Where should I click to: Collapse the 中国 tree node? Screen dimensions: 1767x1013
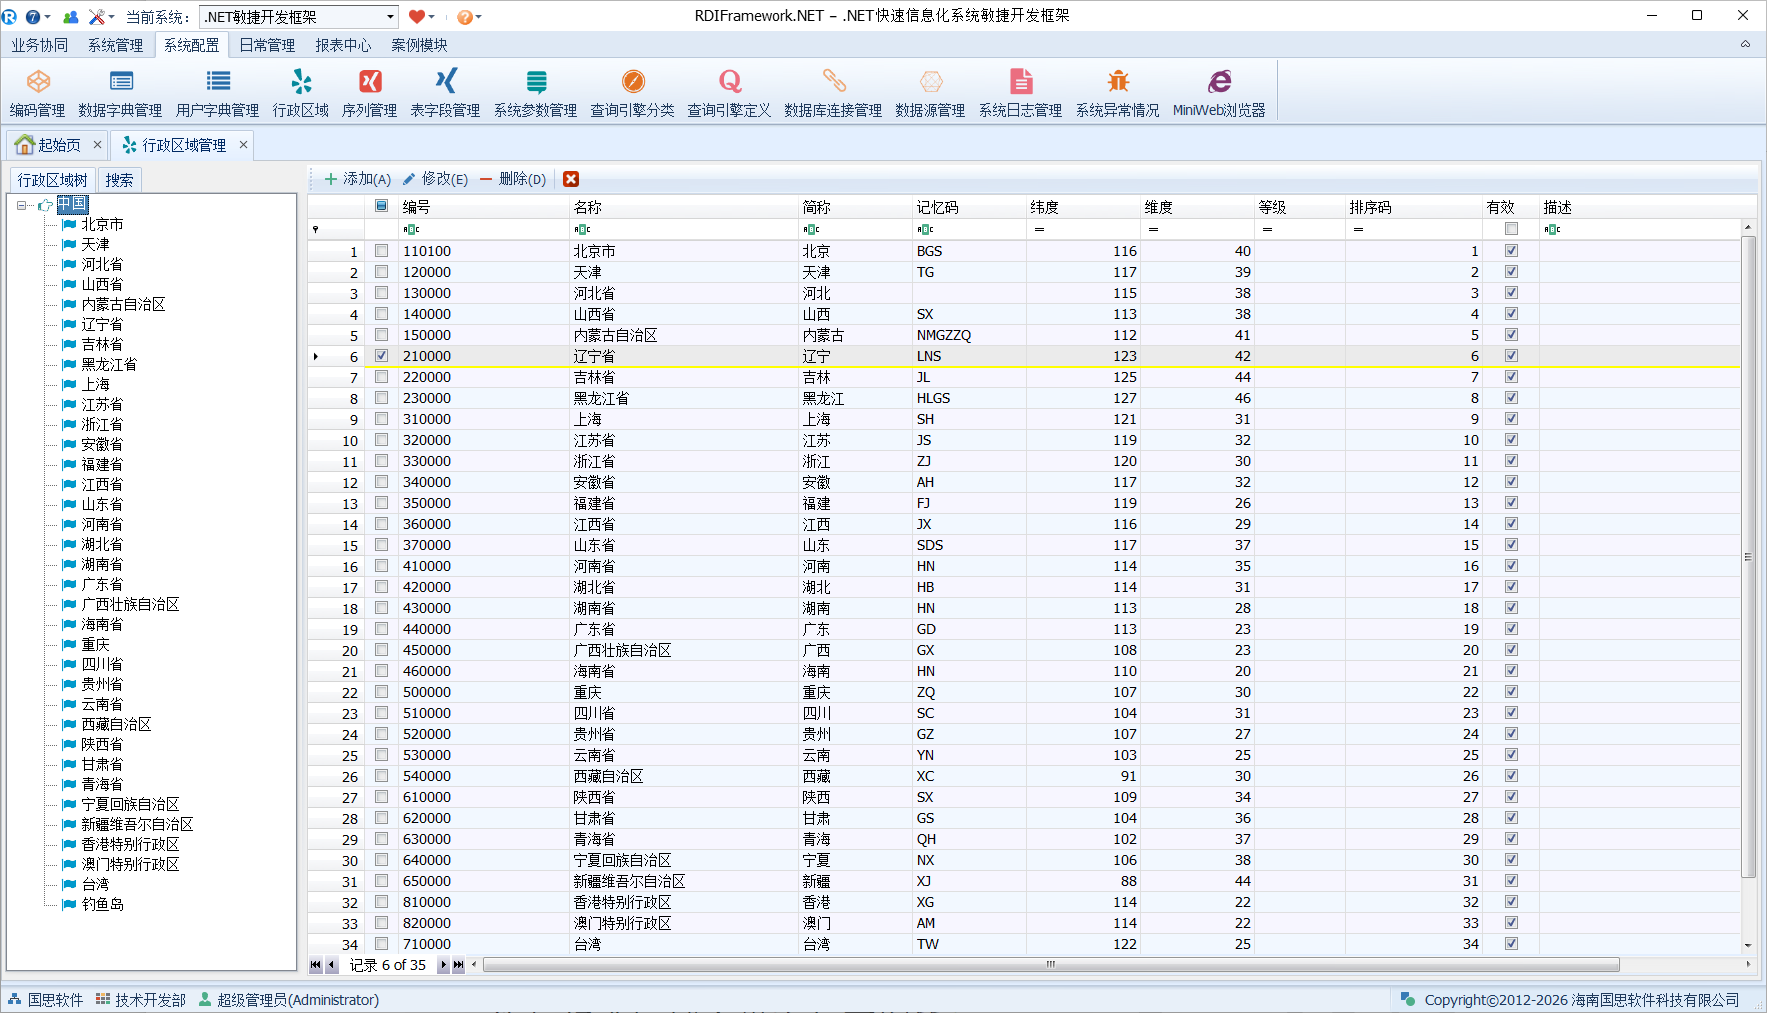pyautogui.click(x=22, y=205)
